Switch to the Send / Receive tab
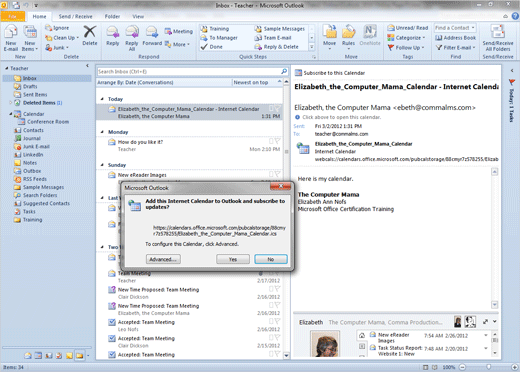Screen dimensions: 520x372 point(75,16)
